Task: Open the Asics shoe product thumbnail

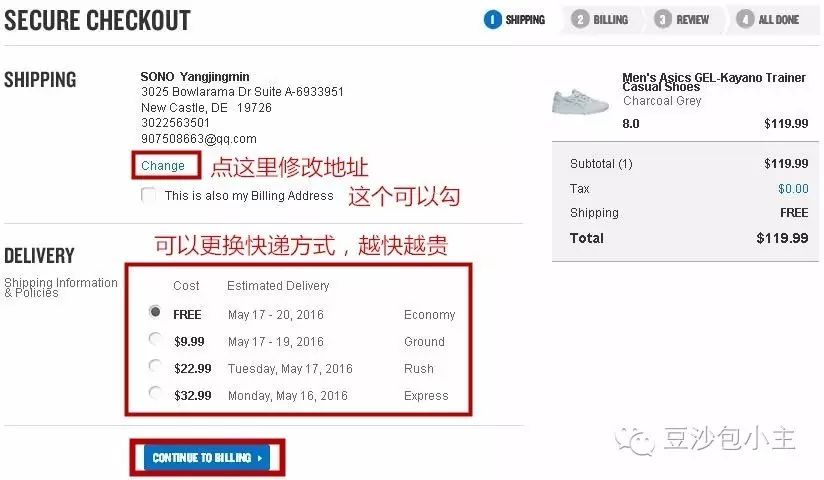Action: 580,101
